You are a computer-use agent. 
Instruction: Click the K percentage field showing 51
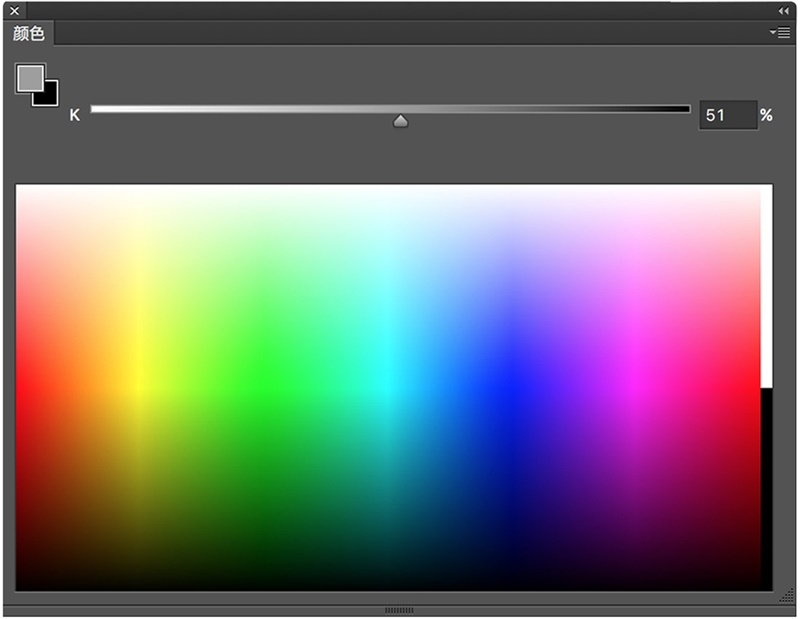pos(728,115)
